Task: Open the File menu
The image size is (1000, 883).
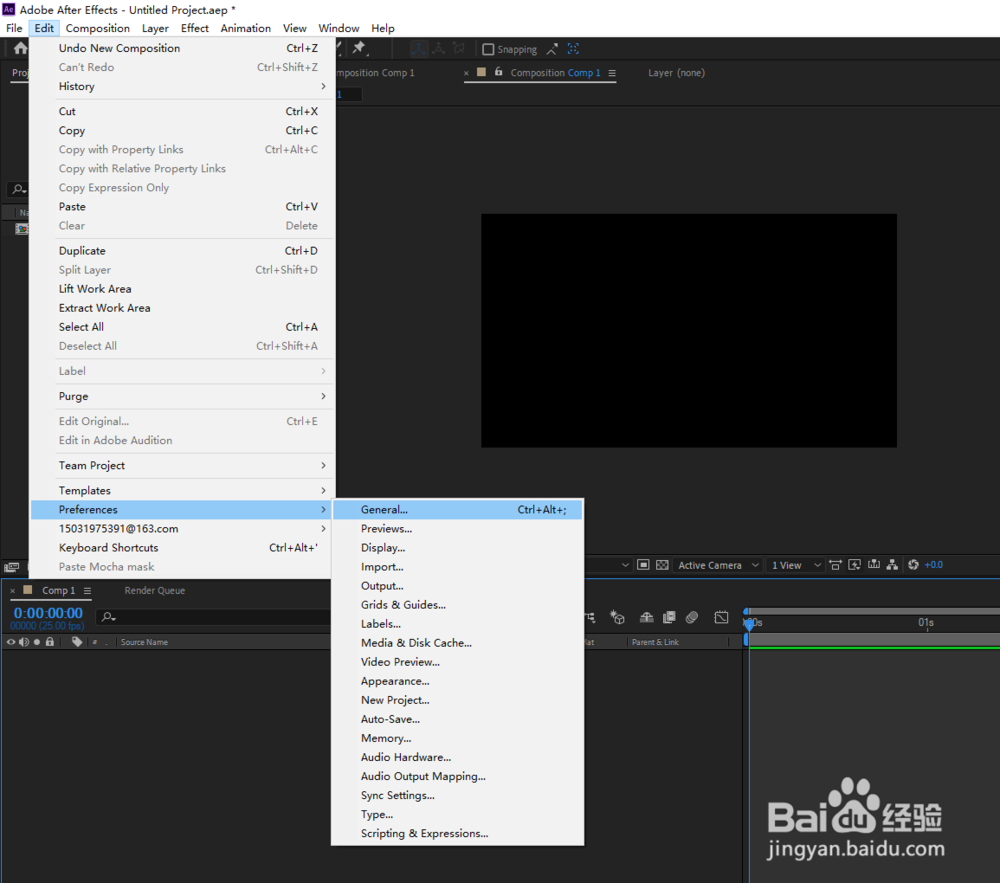Action: [14, 28]
